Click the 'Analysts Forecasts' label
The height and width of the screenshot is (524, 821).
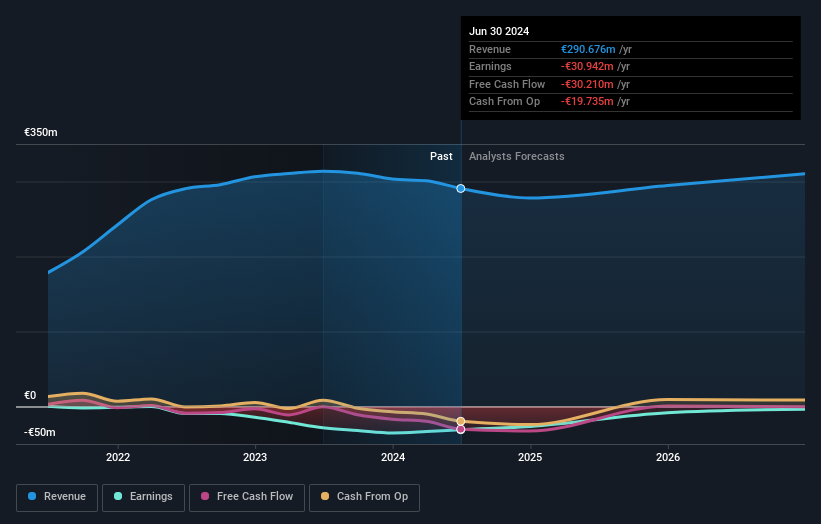point(517,156)
